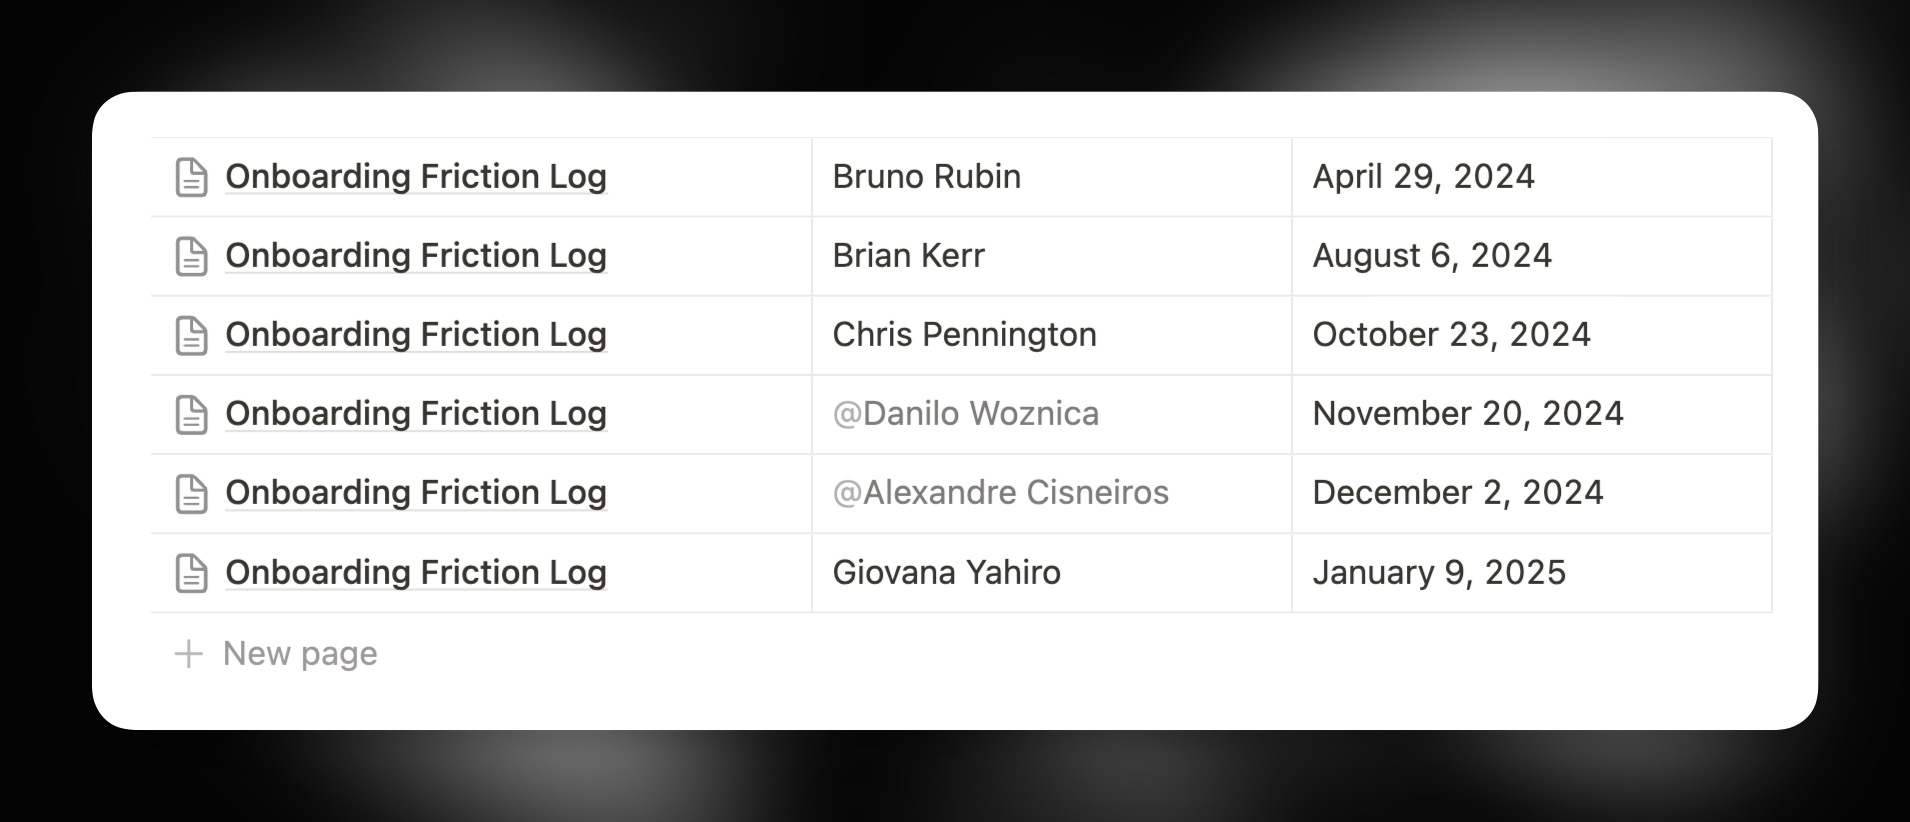
Task: Click the @Alexandre Cisneiros mention
Action: coord(1000,493)
